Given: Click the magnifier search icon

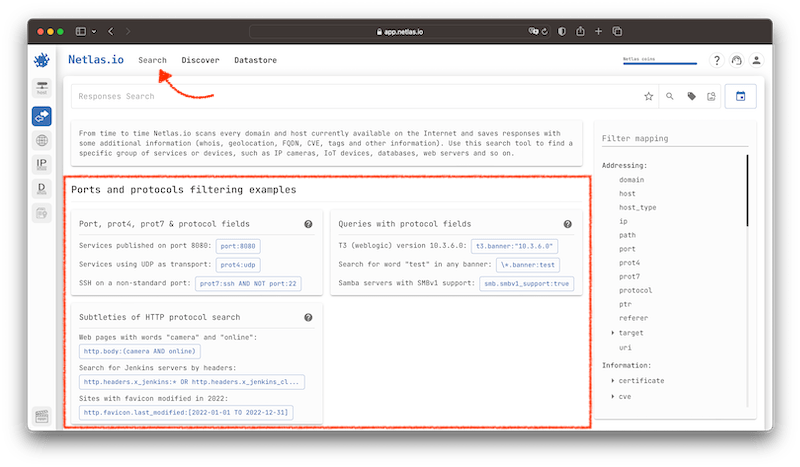Looking at the screenshot, I should click(670, 96).
